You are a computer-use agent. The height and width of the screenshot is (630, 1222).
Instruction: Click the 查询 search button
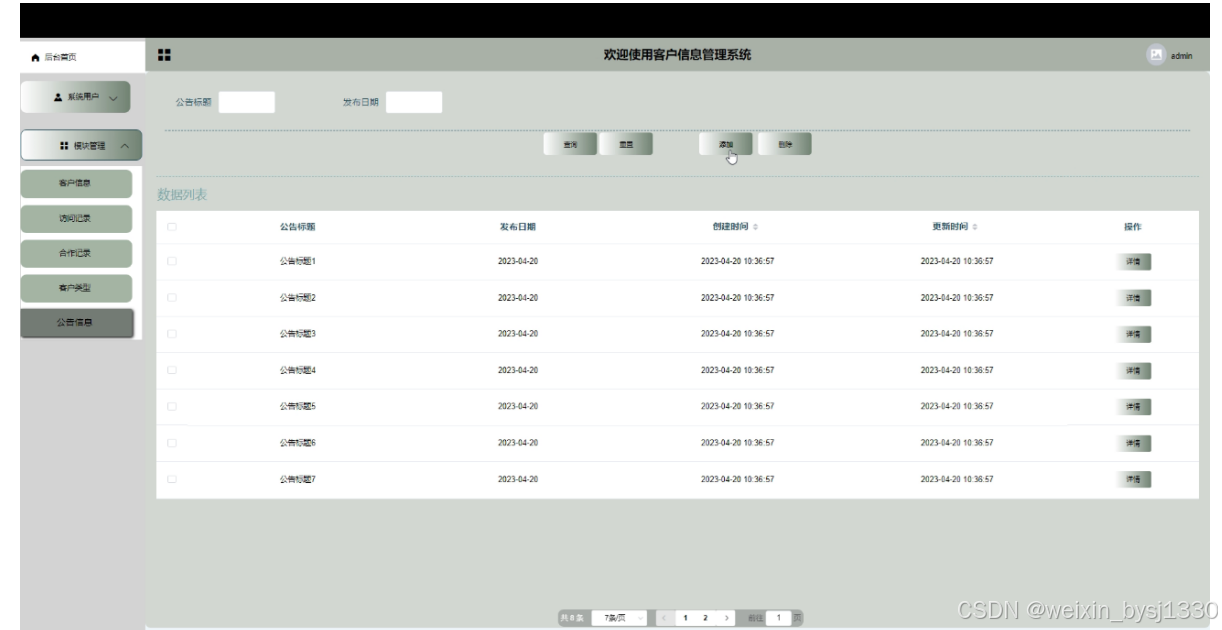pos(570,145)
